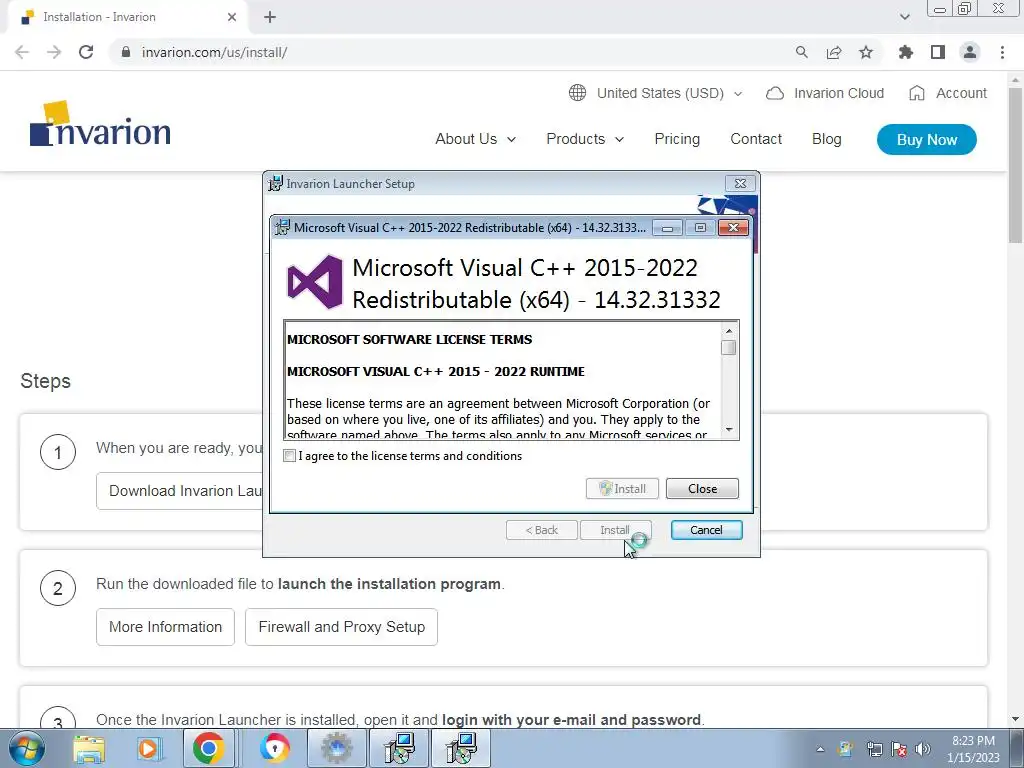This screenshot has height=768, width=1024.
Task: Go to Account page
Action: [x=948, y=93]
